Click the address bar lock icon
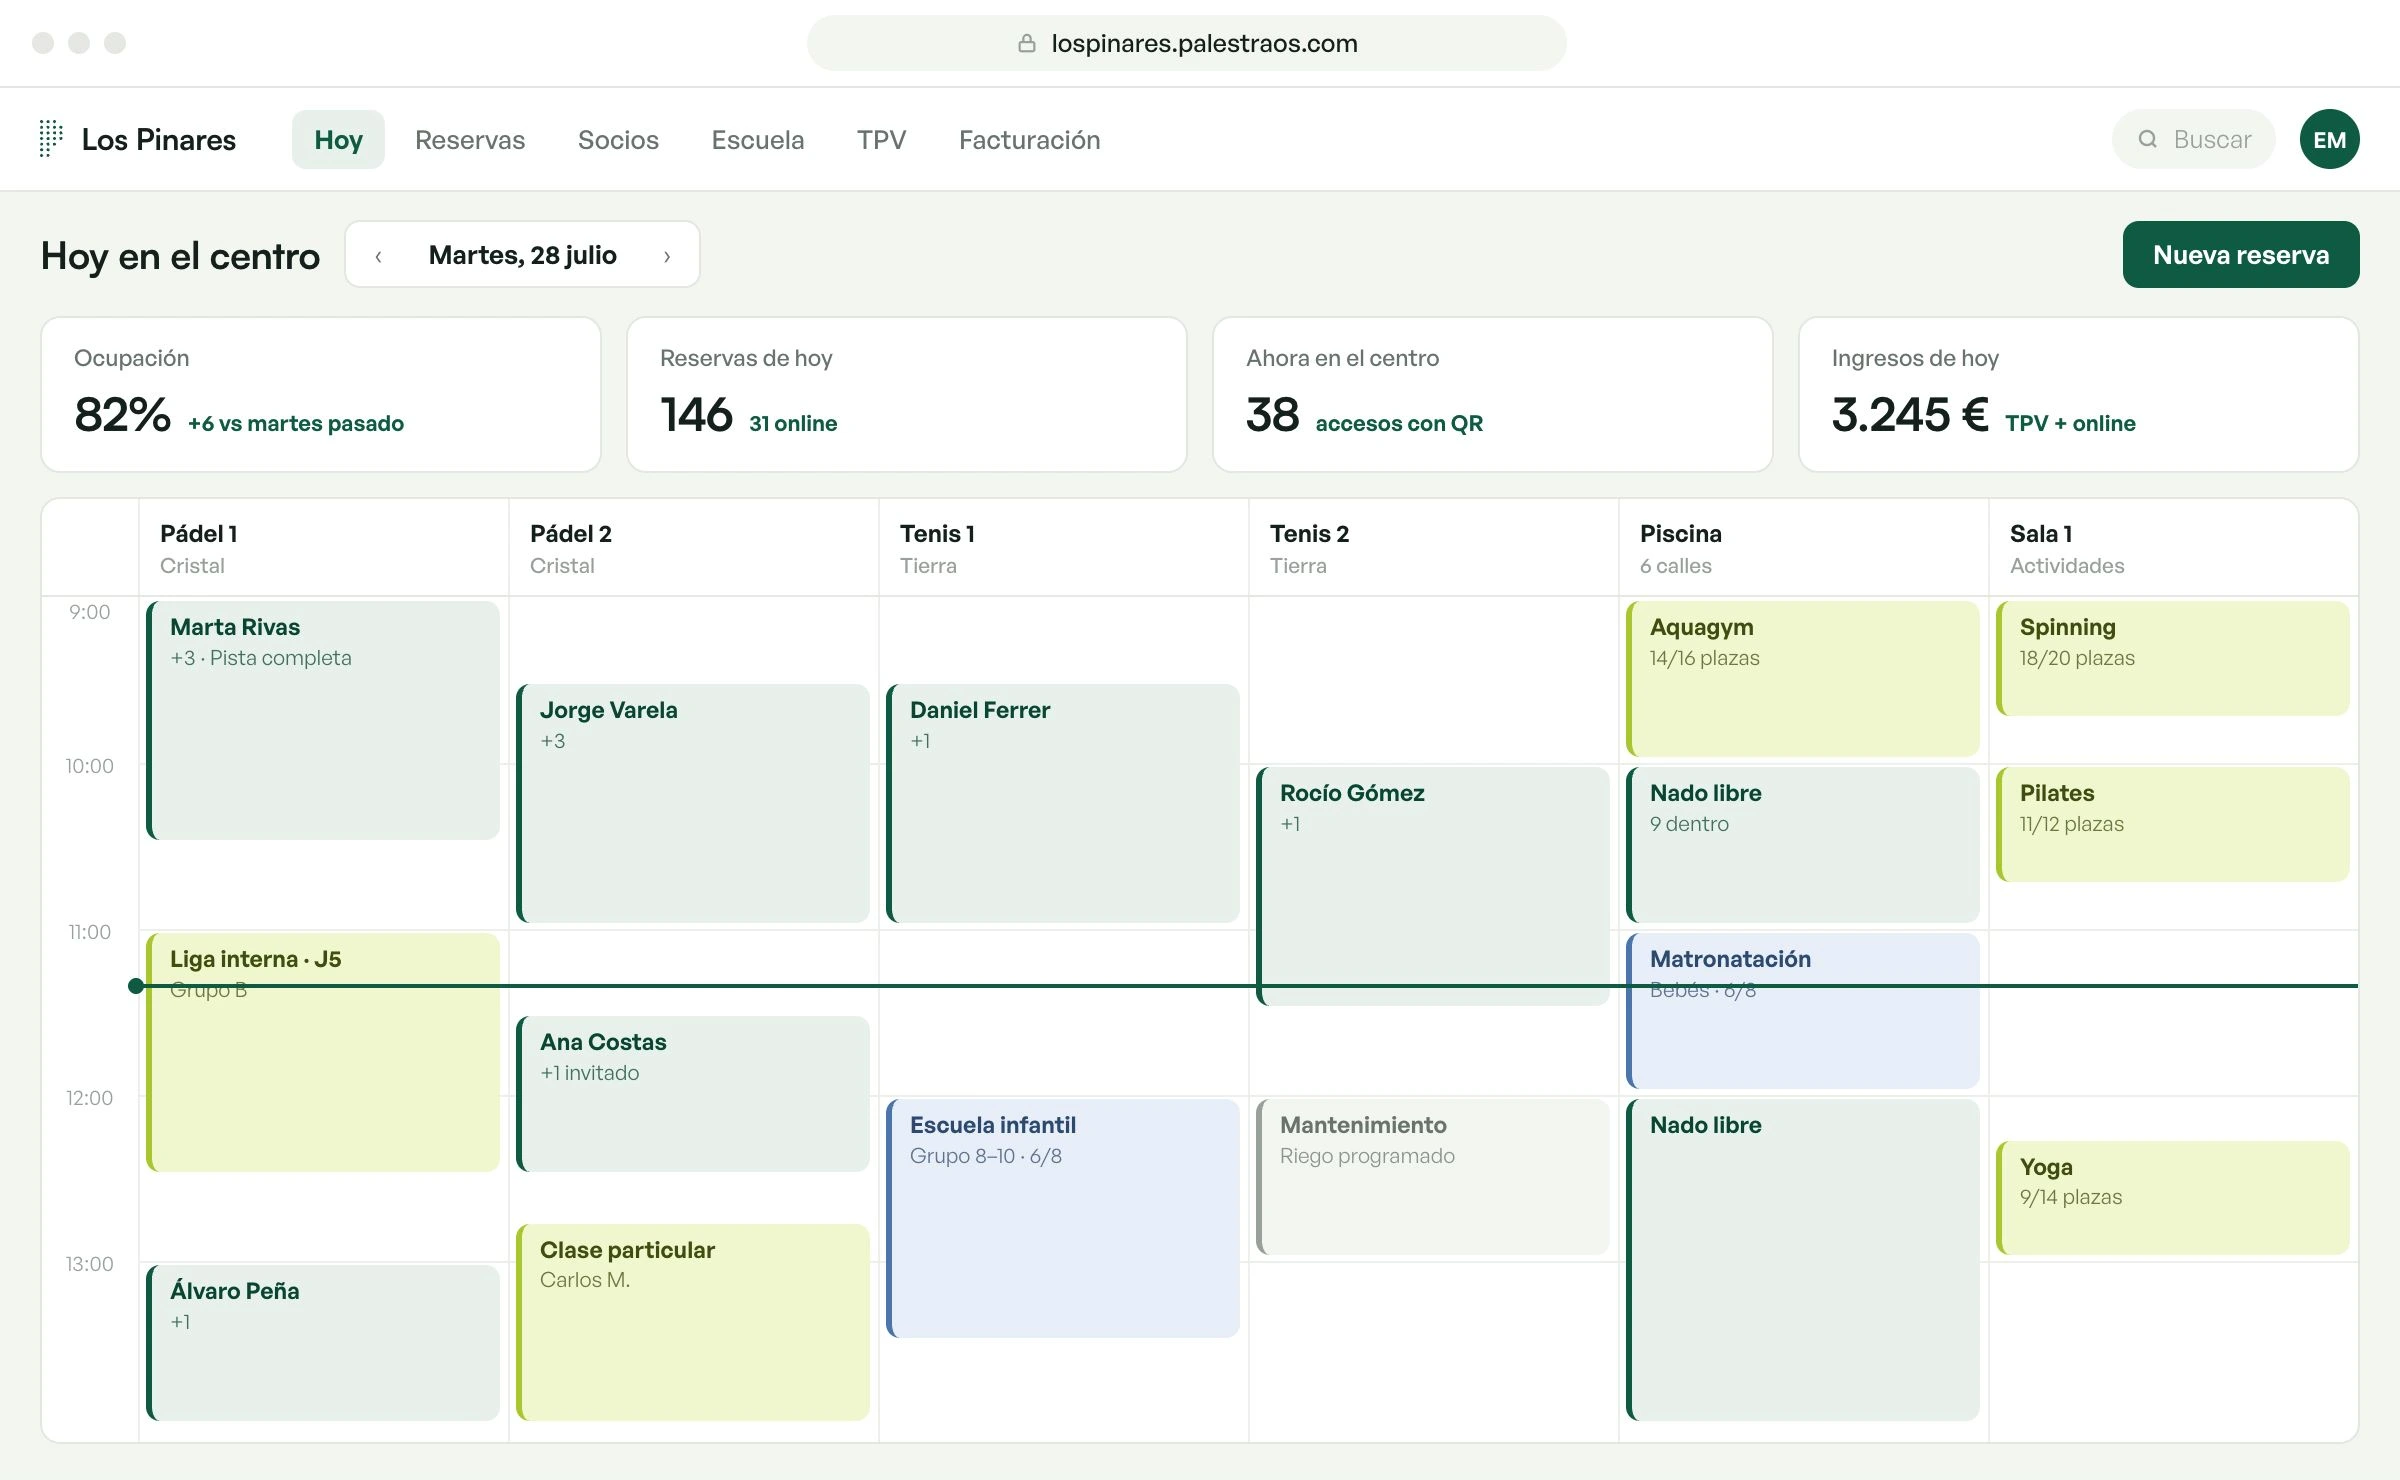The height and width of the screenshot is (1480, 2400). coord(1026,43)
